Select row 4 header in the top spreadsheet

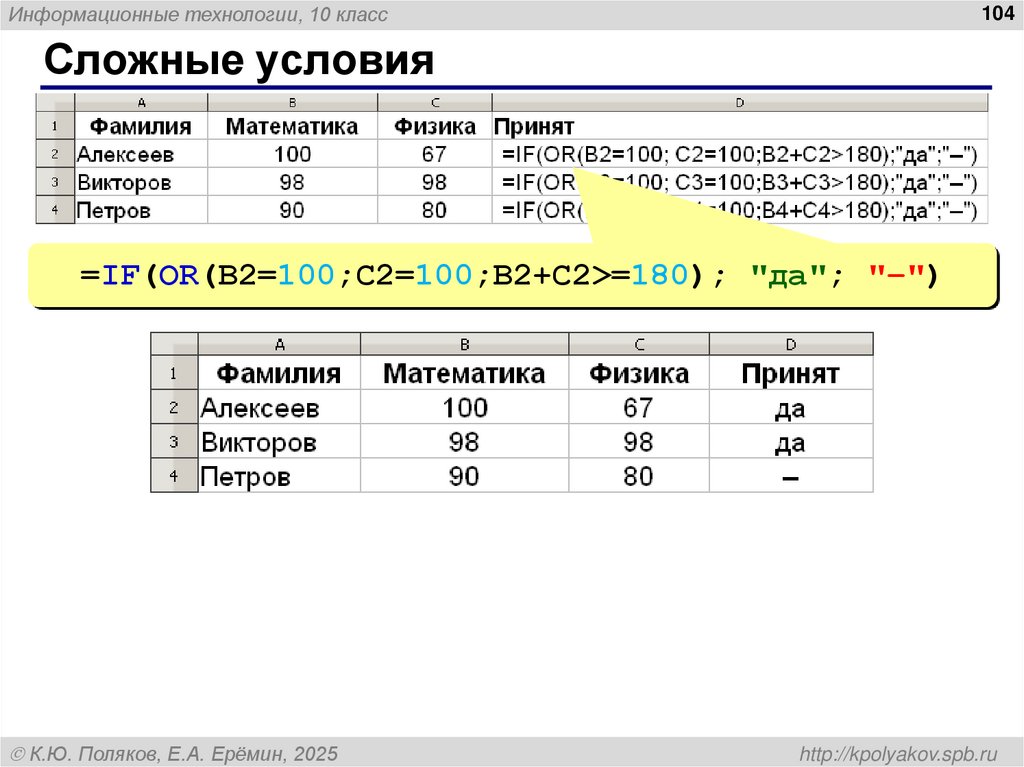[55, 210]
